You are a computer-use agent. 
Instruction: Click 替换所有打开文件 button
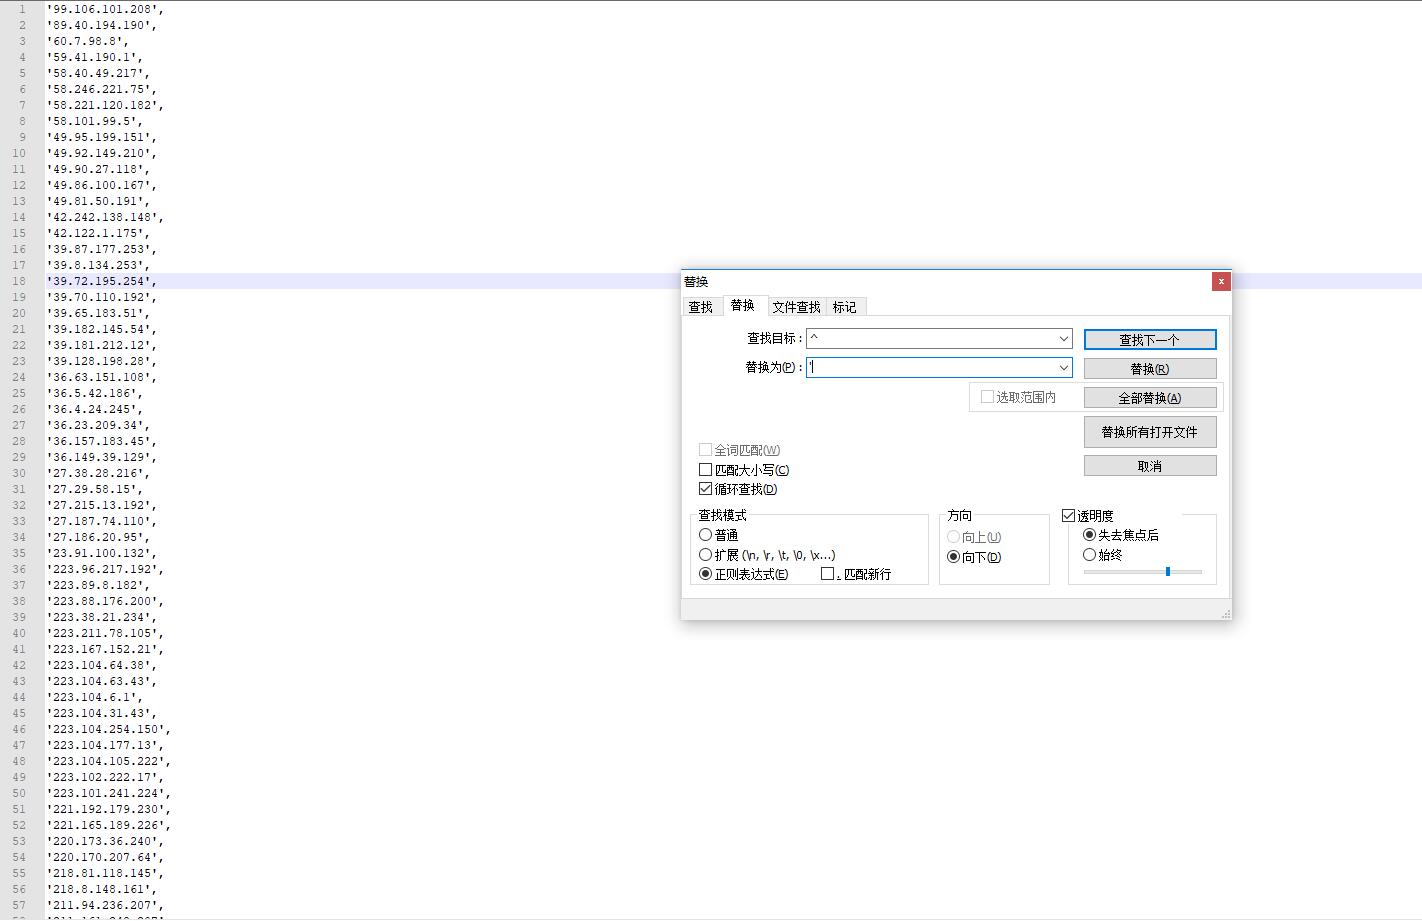click(x=1150, y=432)
